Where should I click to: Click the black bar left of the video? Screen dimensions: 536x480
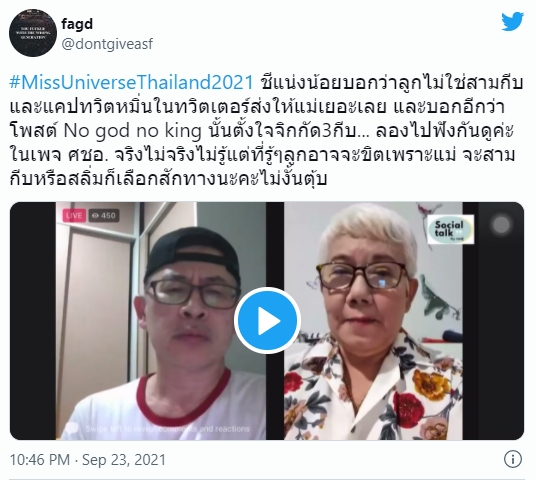[x=33, y=321]
